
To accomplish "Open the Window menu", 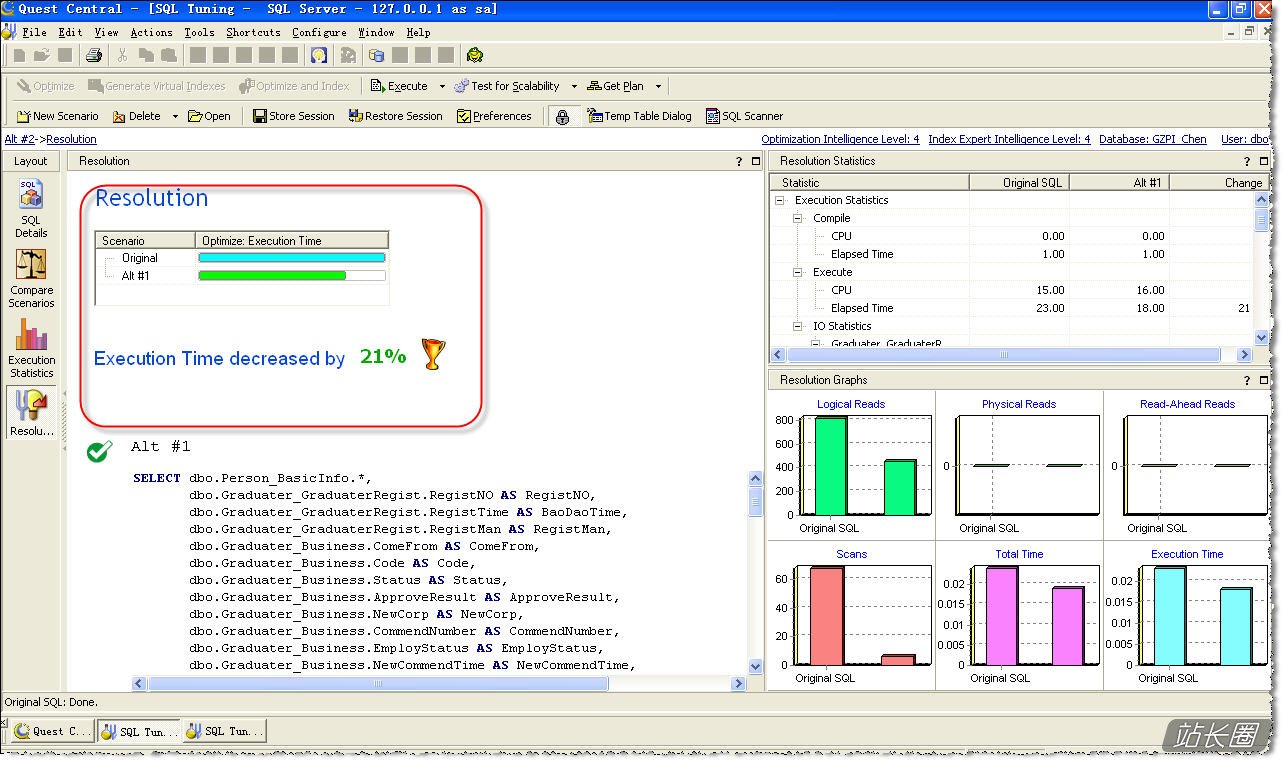I will click(376, 32).
